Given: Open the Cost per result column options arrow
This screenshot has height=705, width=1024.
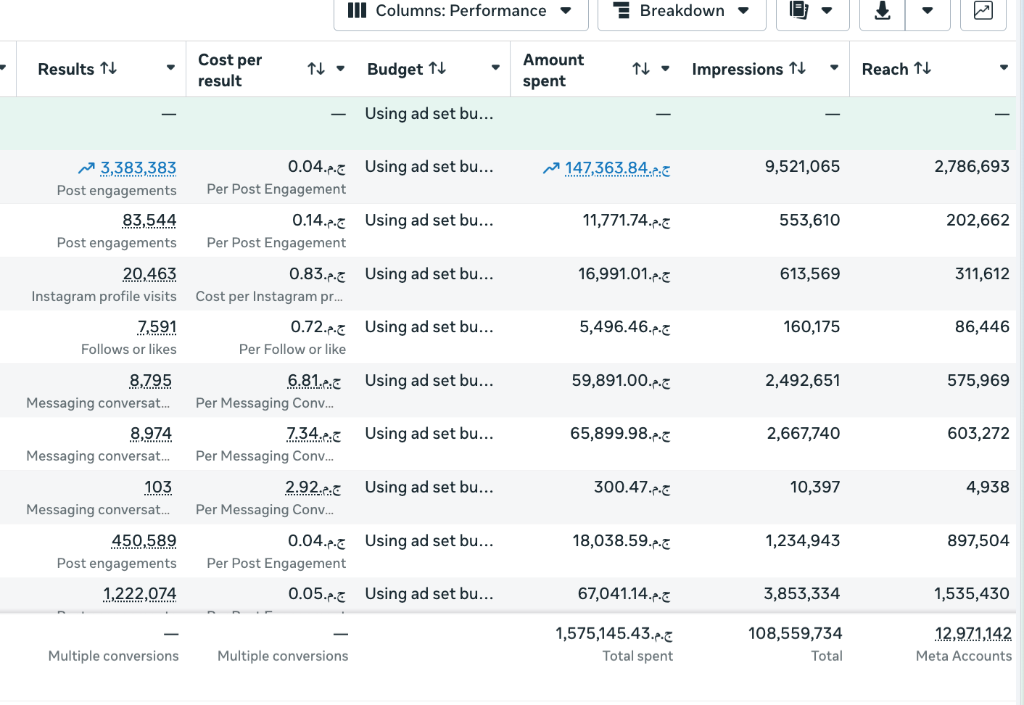Looking at the screenshot, I should 340,69.
